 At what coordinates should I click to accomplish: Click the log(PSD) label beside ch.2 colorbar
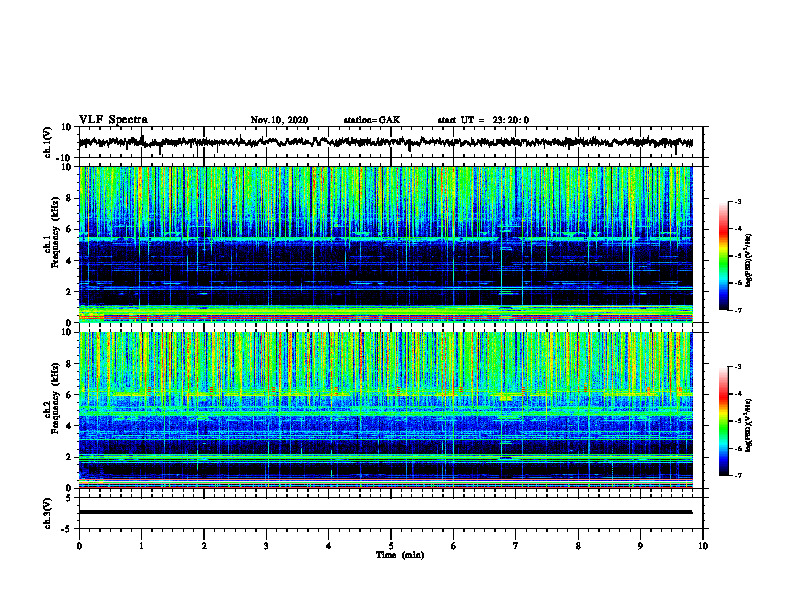(x=749, y=426)
